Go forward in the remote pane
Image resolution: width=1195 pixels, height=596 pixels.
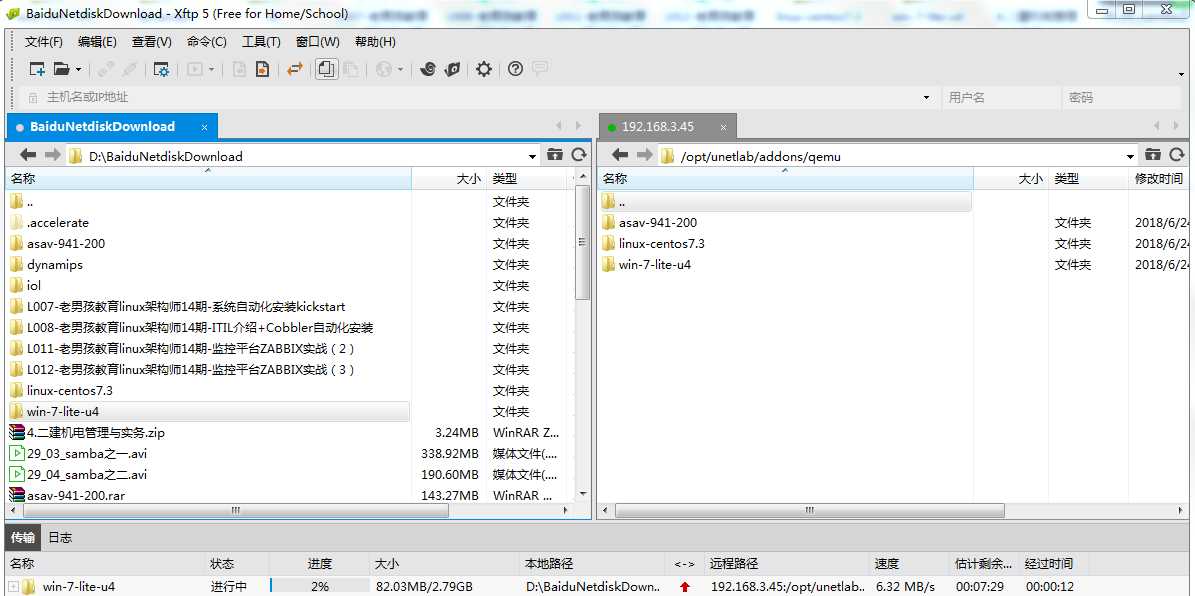644,155
